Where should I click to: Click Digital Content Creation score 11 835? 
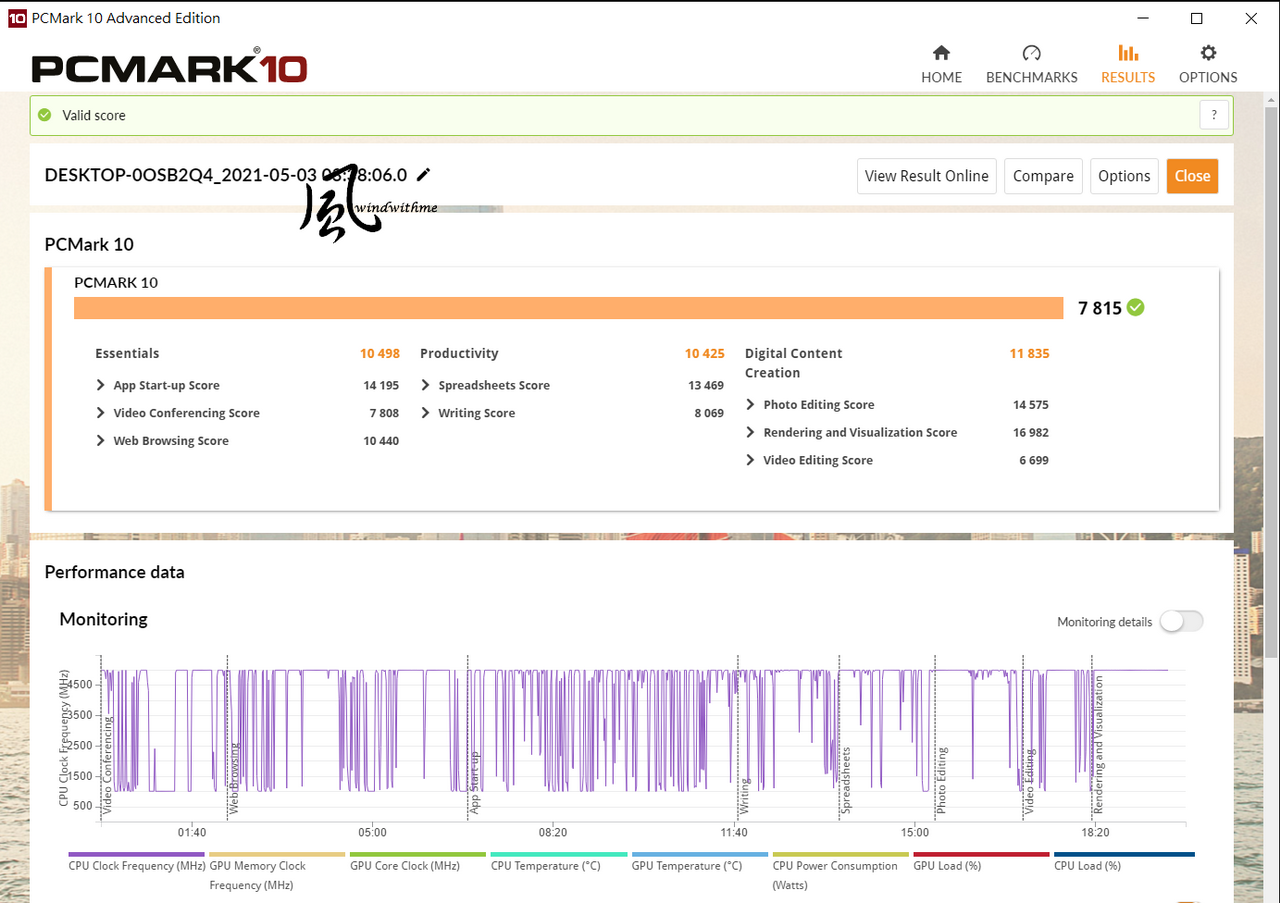click(x=1030, y=353)
